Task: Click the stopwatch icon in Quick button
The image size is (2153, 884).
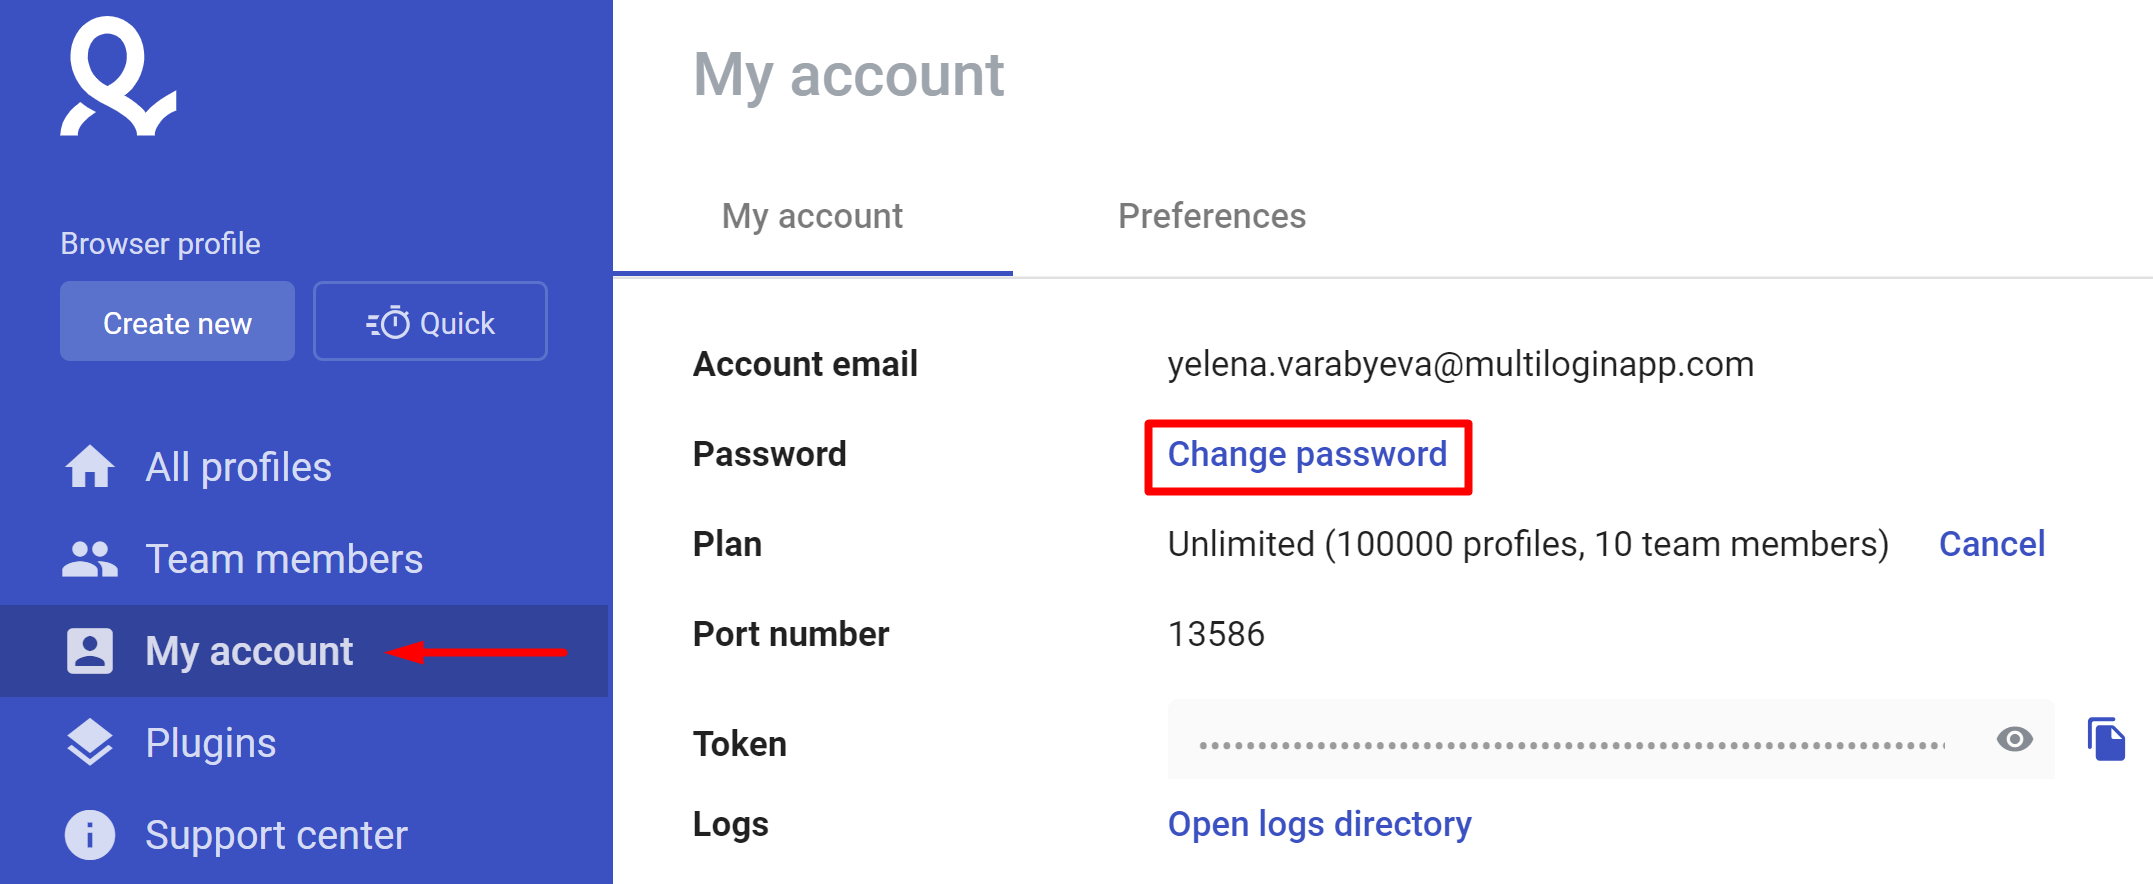Action: (389, 323)
